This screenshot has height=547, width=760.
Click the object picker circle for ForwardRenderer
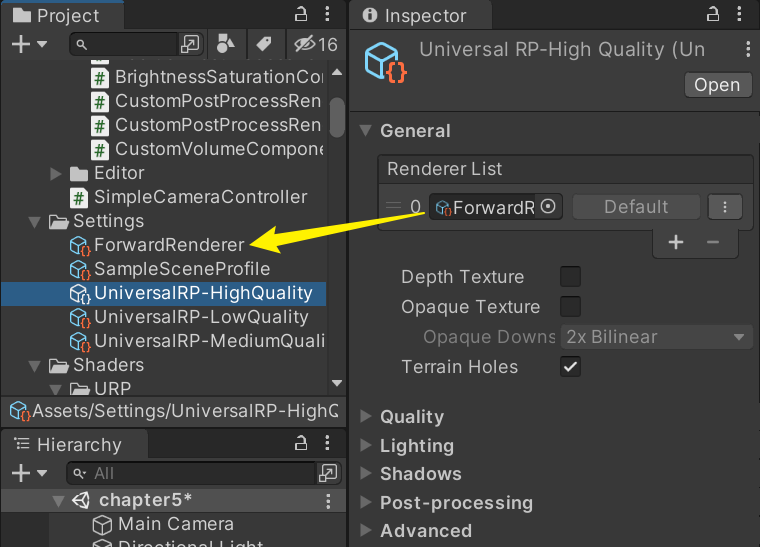coord(548,207)
